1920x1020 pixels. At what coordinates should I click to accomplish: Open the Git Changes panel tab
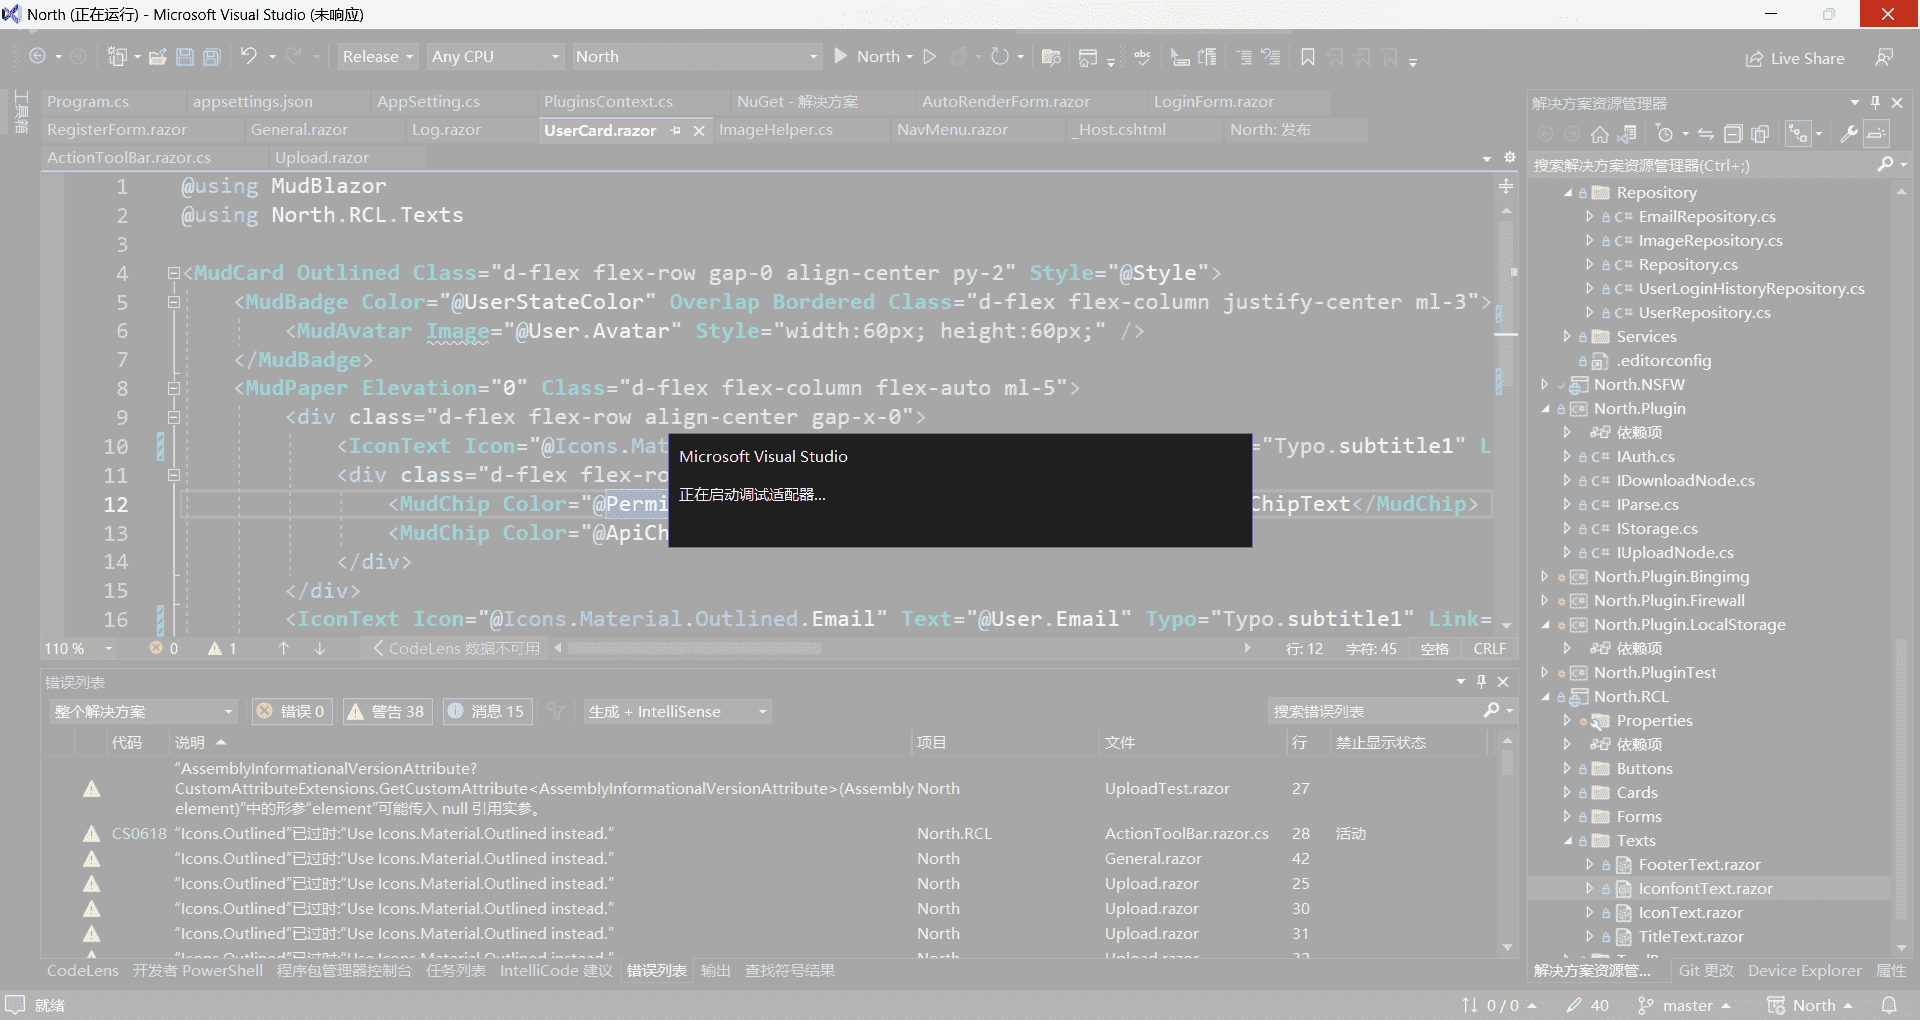tap(1706, 971)
